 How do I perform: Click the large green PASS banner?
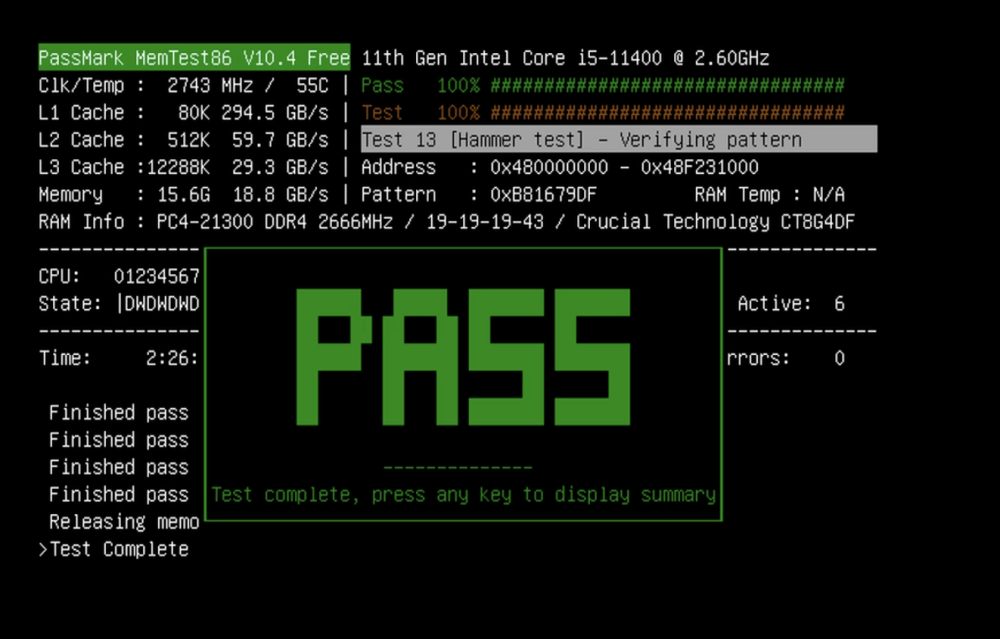[x=464, y=357]
